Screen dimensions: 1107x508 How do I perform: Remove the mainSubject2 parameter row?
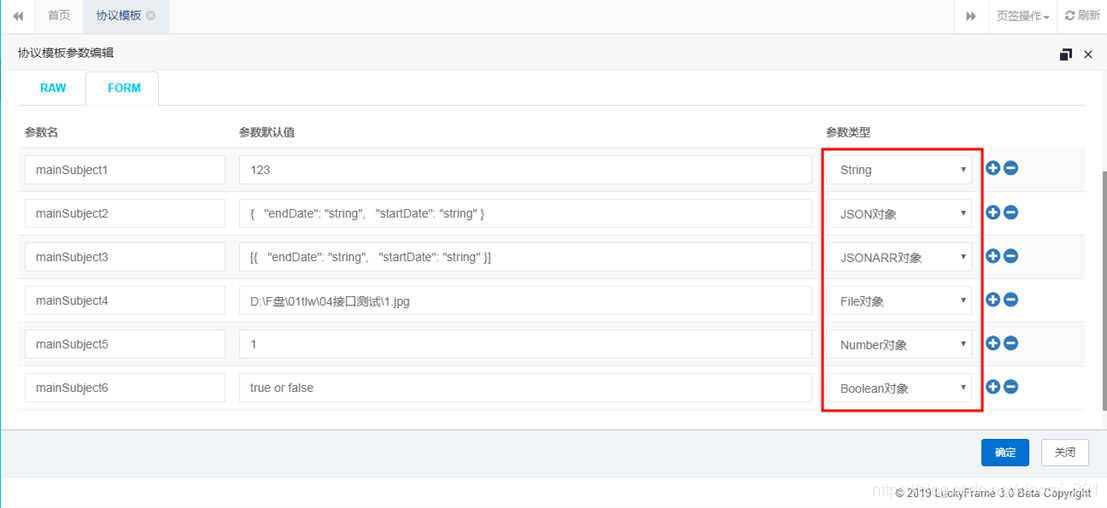(1010, 212)
